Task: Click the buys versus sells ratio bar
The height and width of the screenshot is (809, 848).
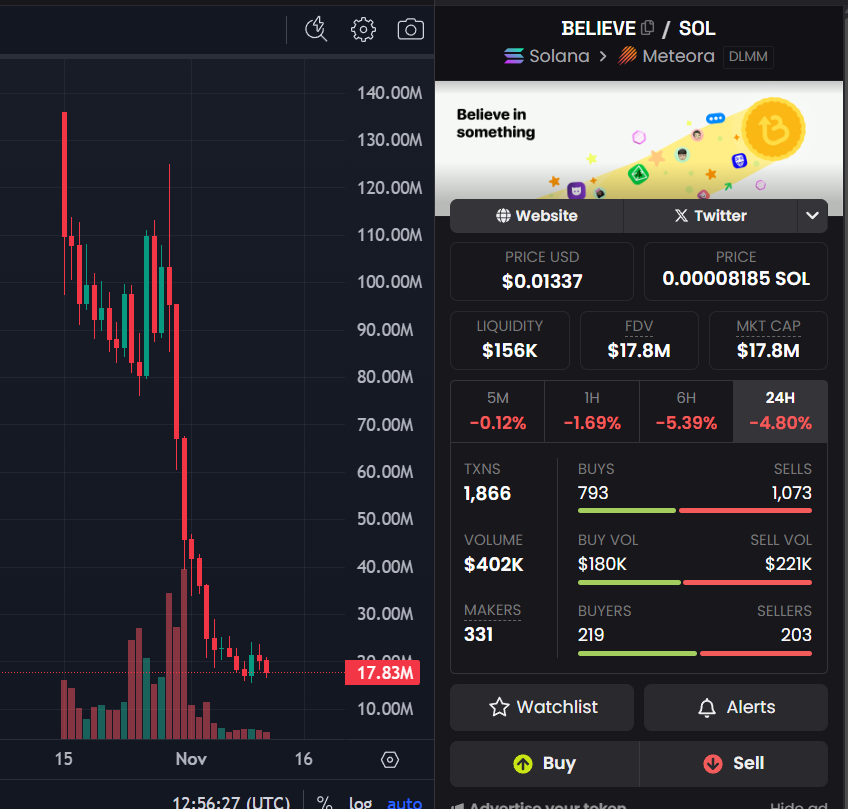Action: pyautogui.click(x=694, y=510)
